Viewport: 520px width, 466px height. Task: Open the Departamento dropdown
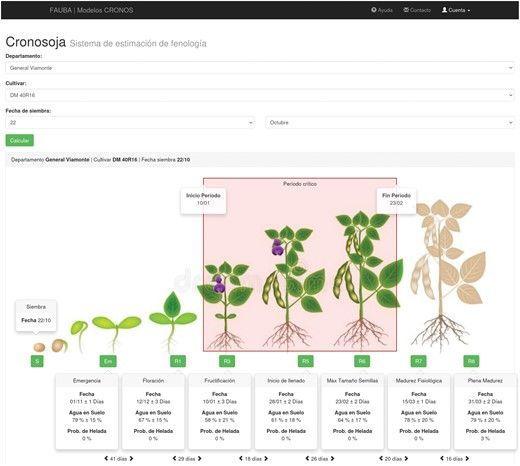point(260,68)
